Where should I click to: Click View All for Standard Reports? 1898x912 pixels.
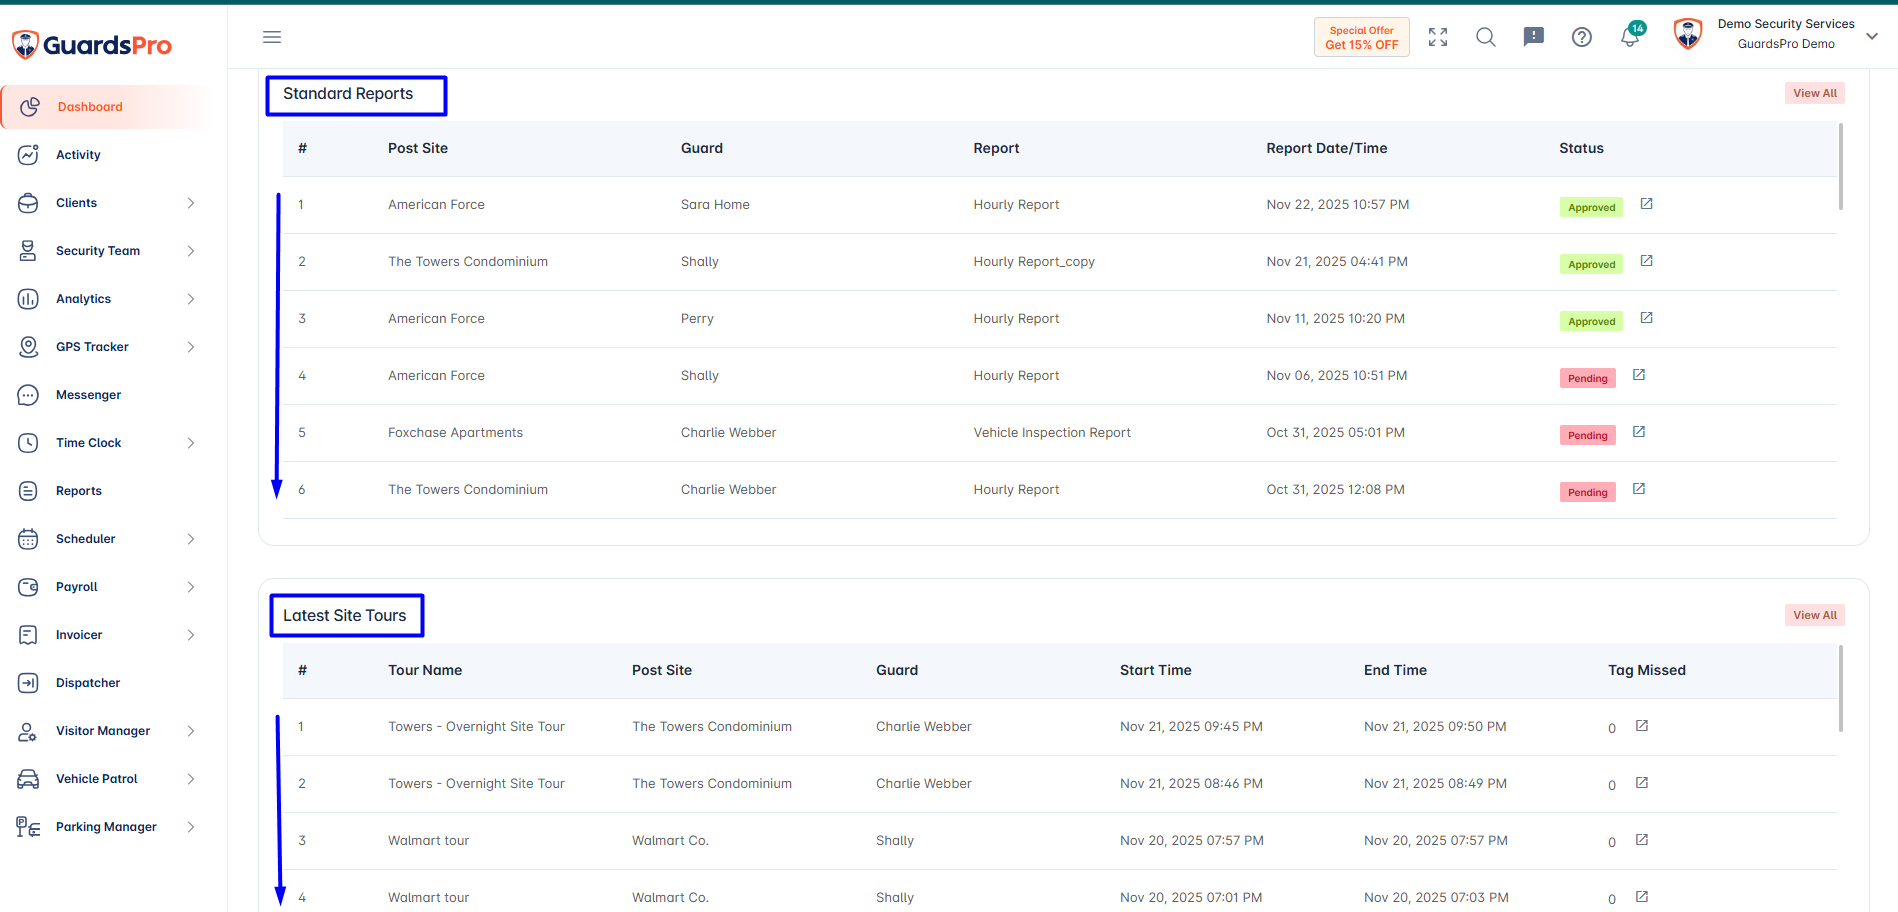1815,93
